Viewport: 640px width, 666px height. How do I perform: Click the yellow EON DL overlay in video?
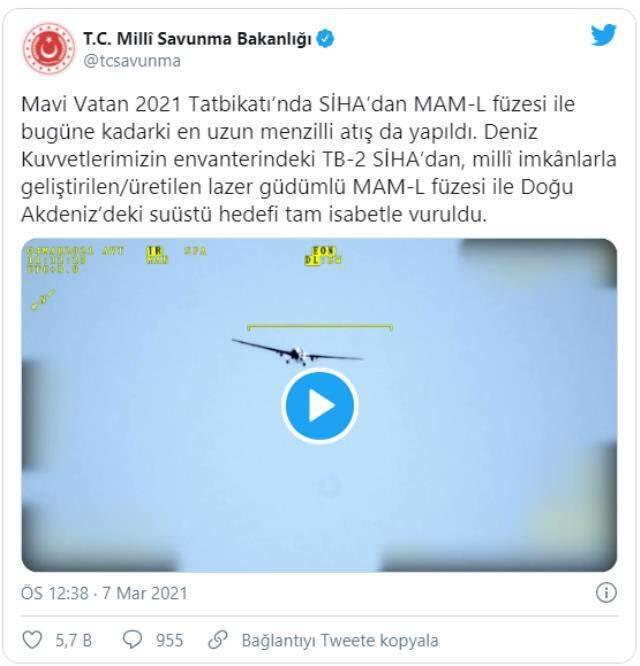[323, 256]
